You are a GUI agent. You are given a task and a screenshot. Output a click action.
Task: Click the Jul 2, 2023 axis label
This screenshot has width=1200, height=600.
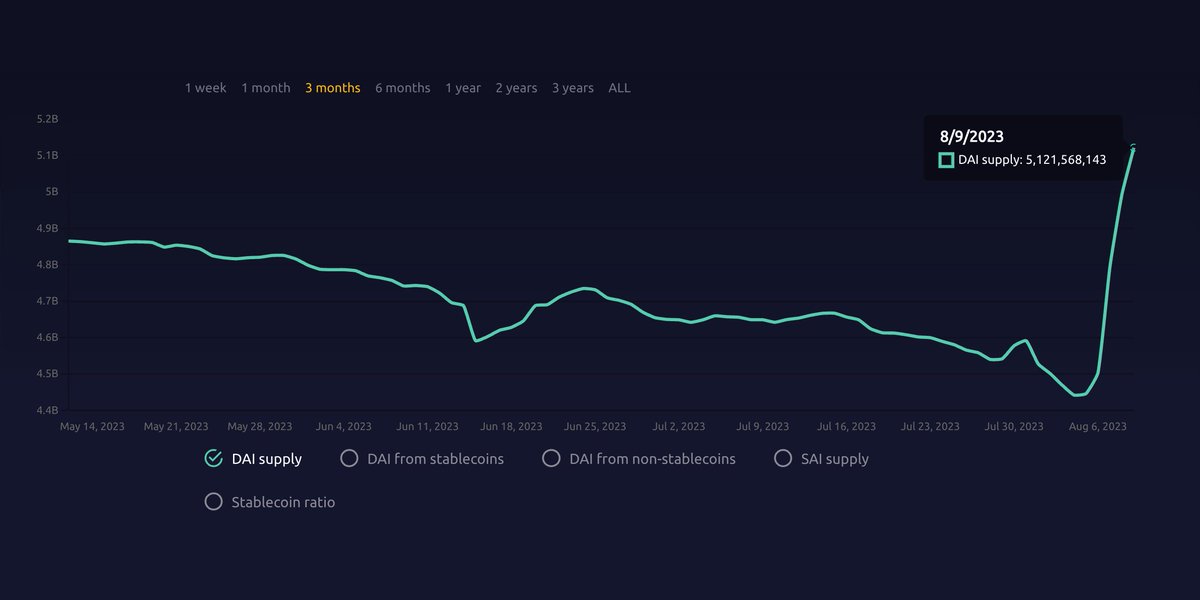click(680, 426)
